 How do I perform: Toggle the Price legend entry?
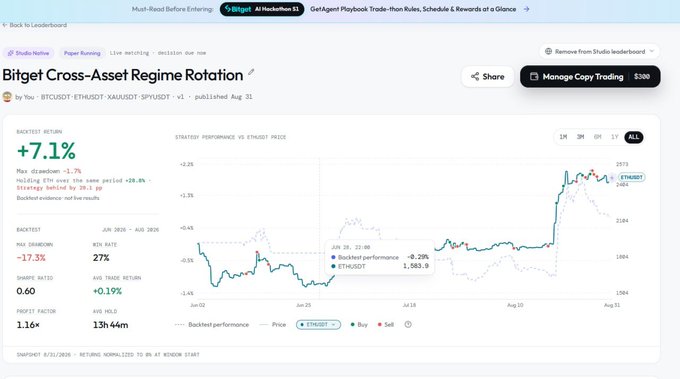point(273,325)
